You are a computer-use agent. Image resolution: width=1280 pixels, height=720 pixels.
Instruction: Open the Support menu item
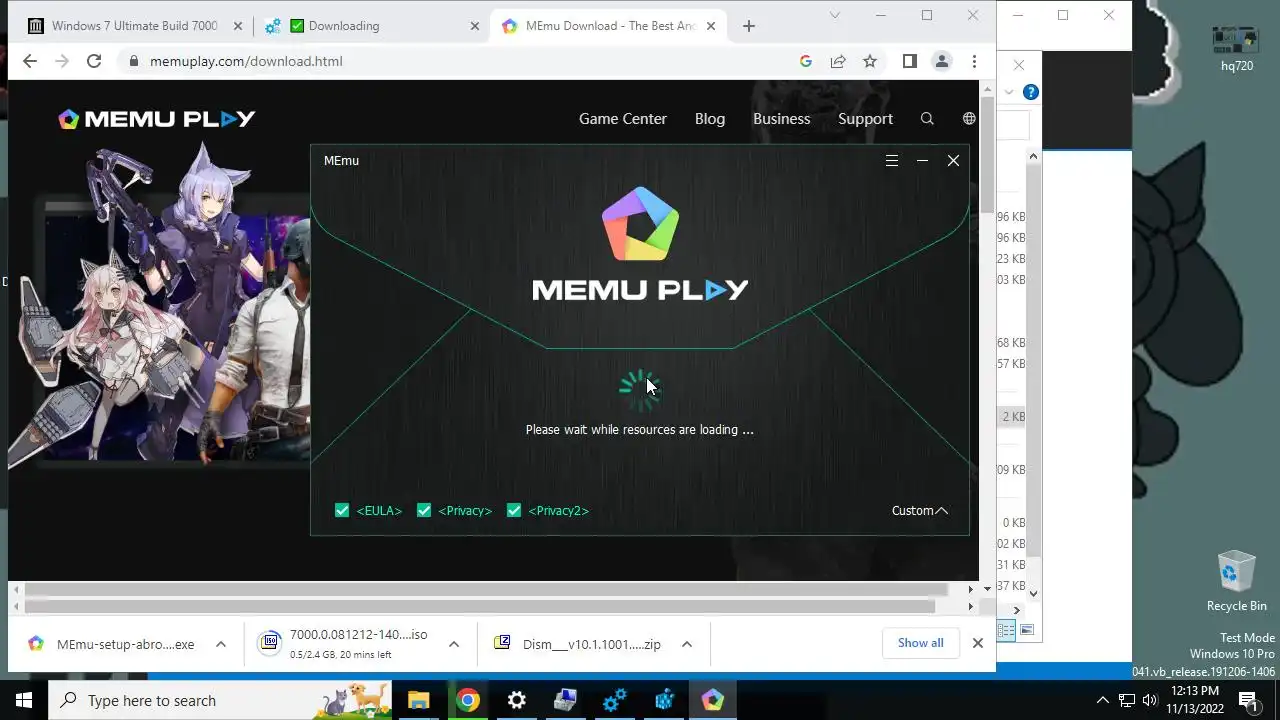pos(865,118)
